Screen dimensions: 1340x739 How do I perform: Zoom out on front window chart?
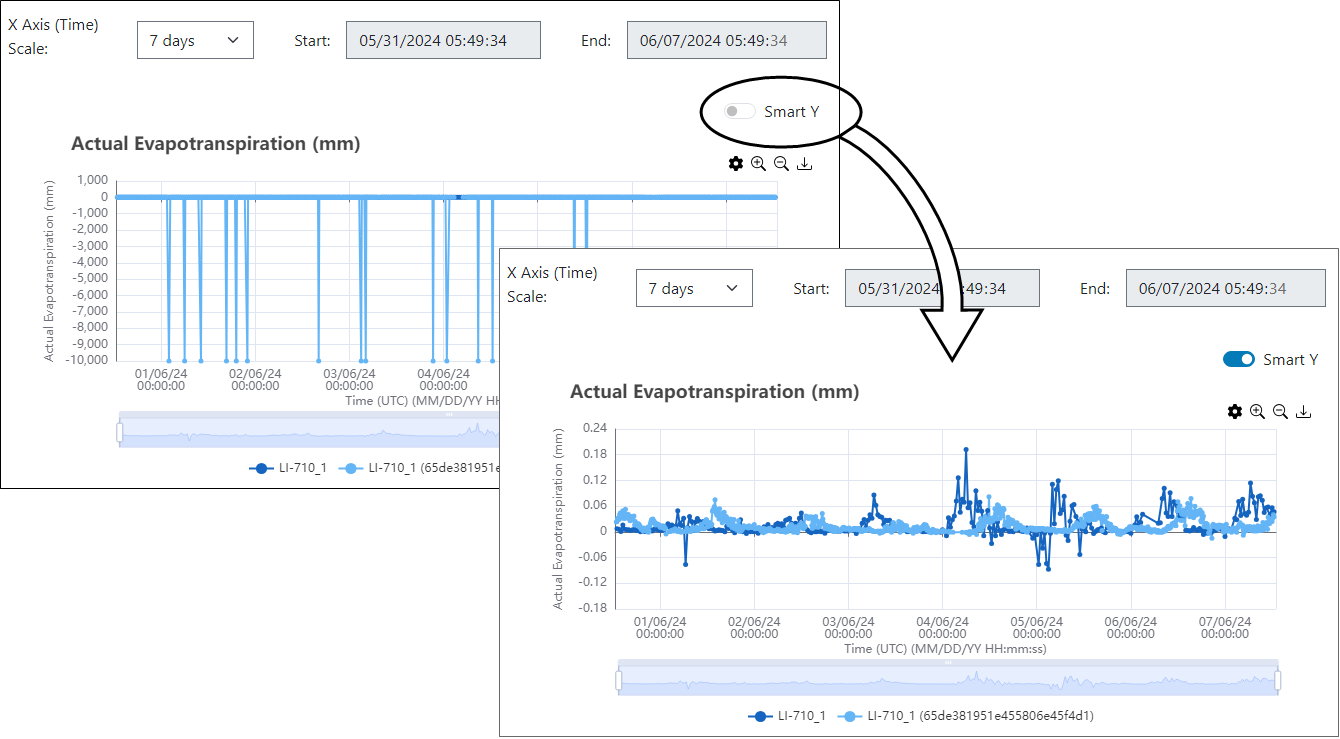click(1281, 412)
